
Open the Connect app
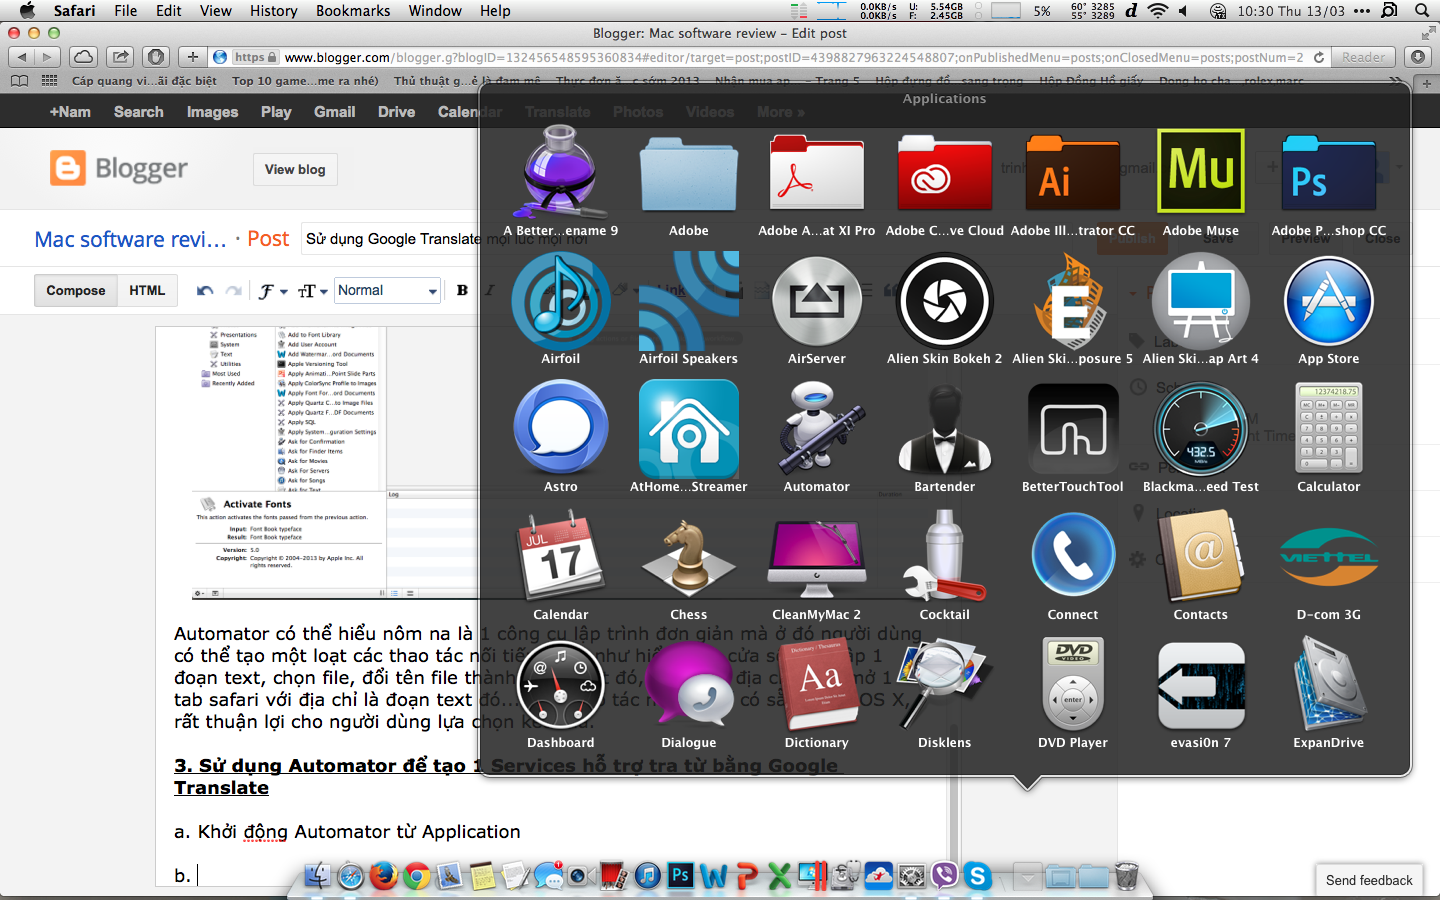click(x=1073, y=556)
